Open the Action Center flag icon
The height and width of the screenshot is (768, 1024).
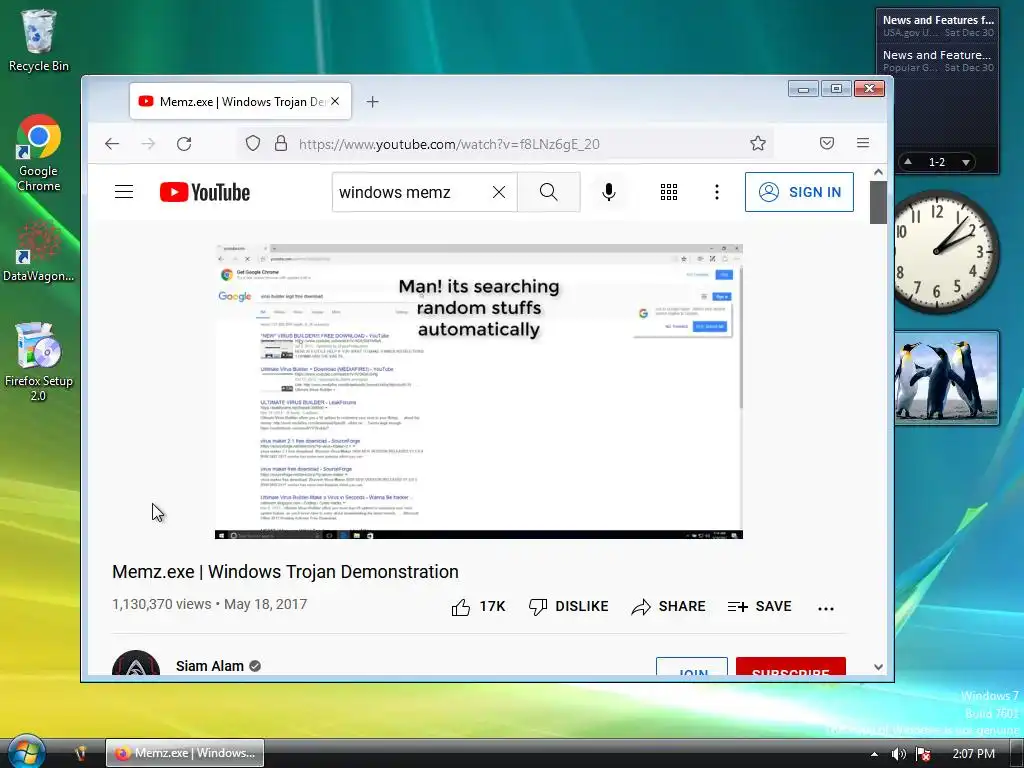click(x=923, y=754)
